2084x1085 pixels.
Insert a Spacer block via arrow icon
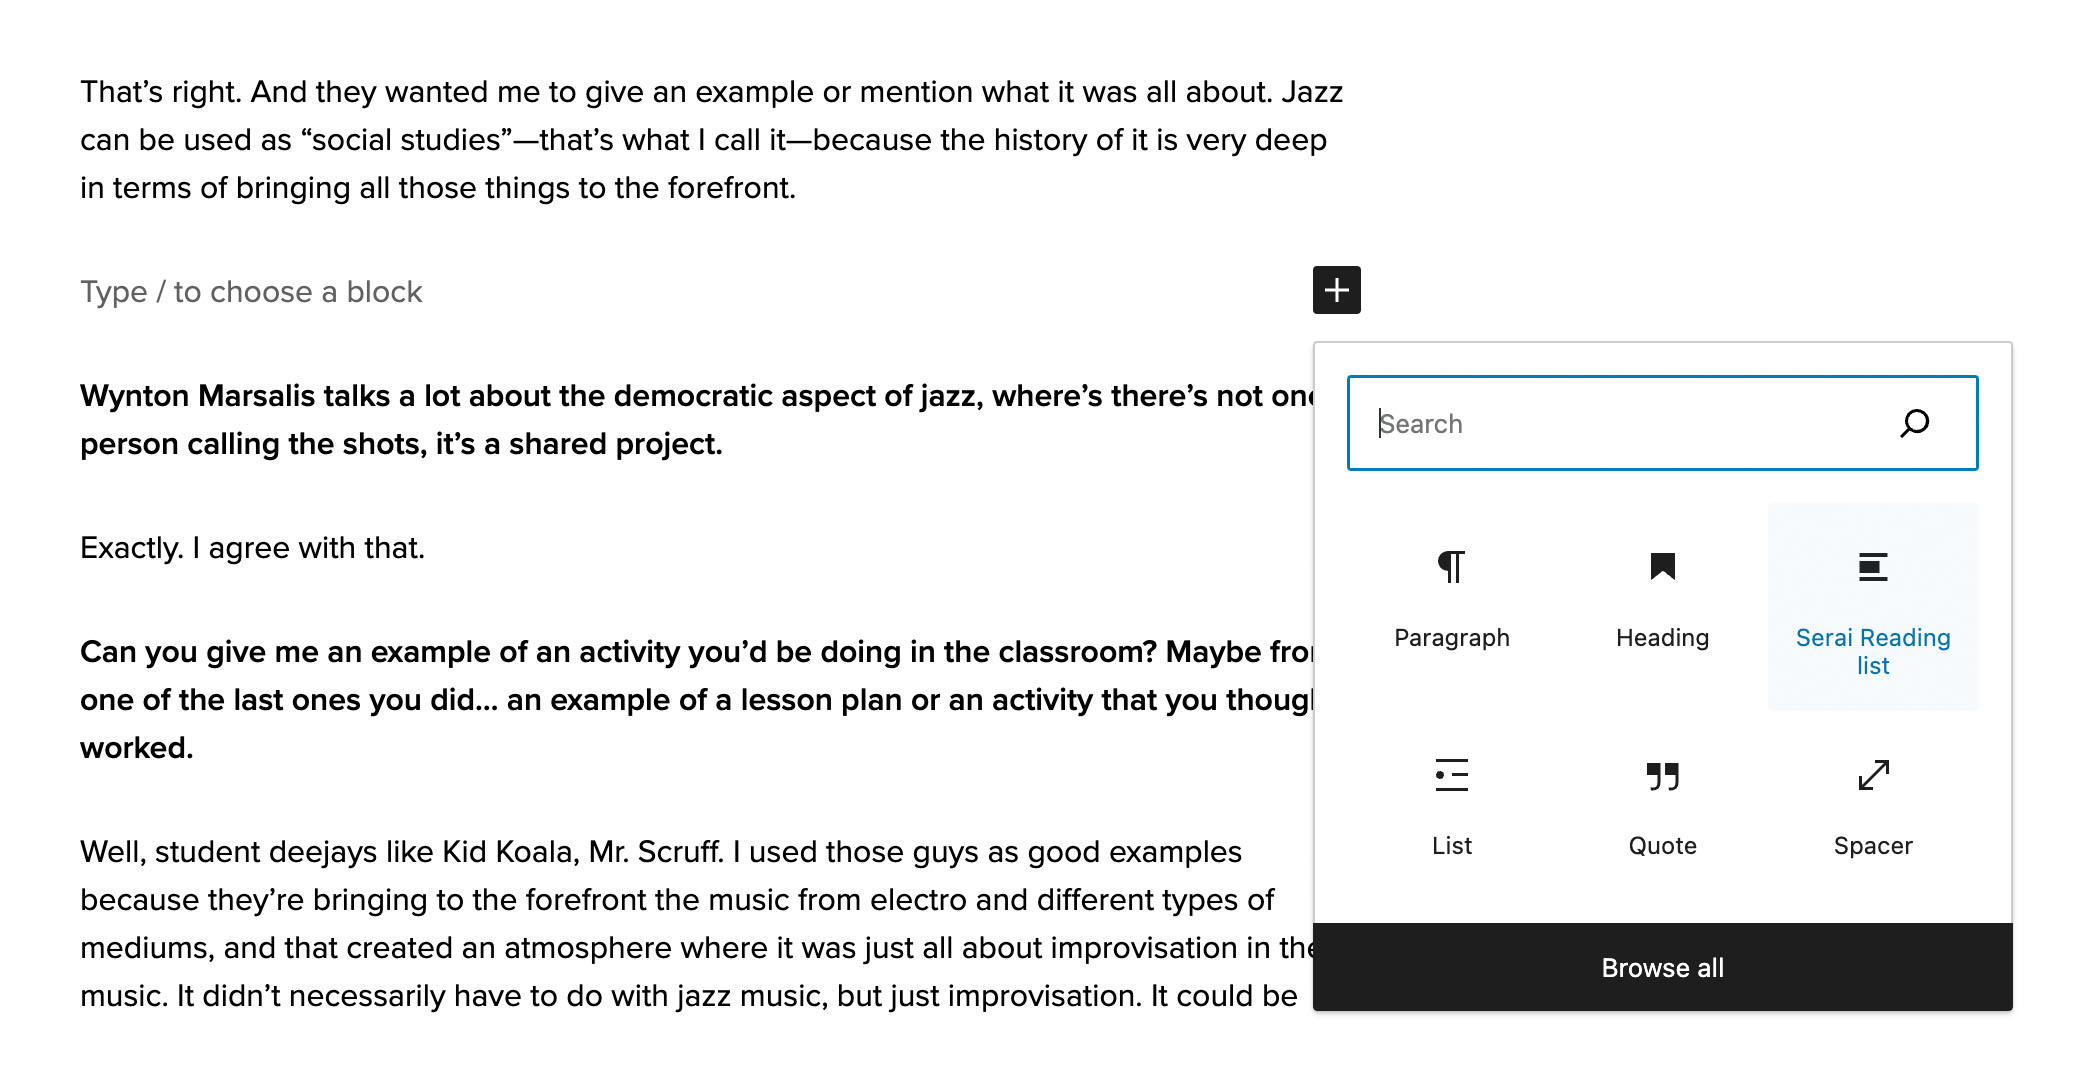1872,775
